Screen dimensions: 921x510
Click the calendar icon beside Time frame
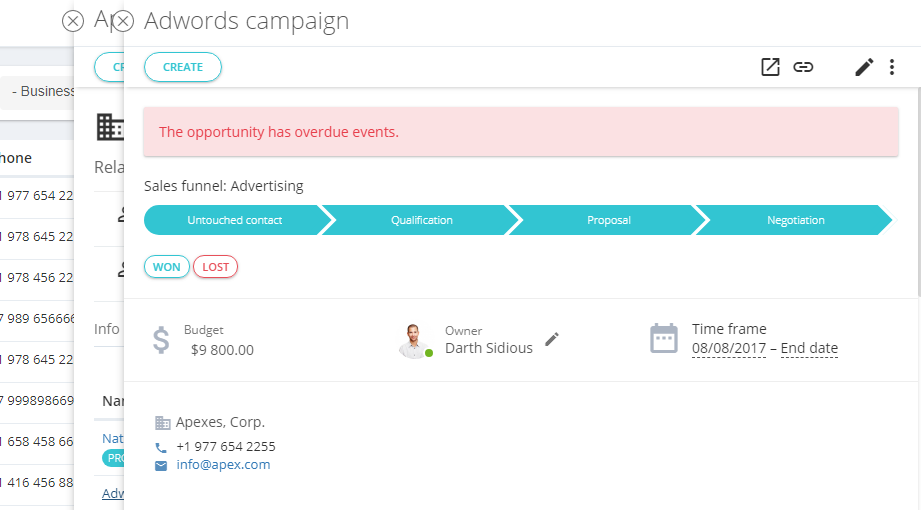pyautogui.click(x=664, y=338)
